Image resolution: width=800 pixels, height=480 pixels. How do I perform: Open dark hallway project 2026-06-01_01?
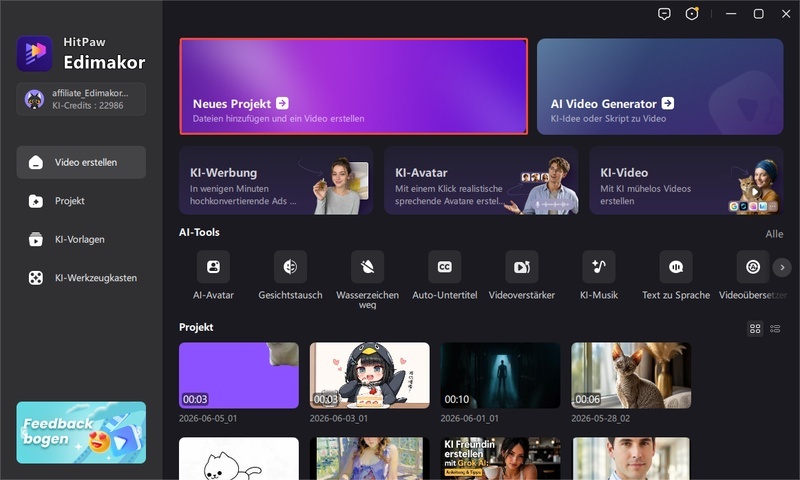tap(501, 375)
